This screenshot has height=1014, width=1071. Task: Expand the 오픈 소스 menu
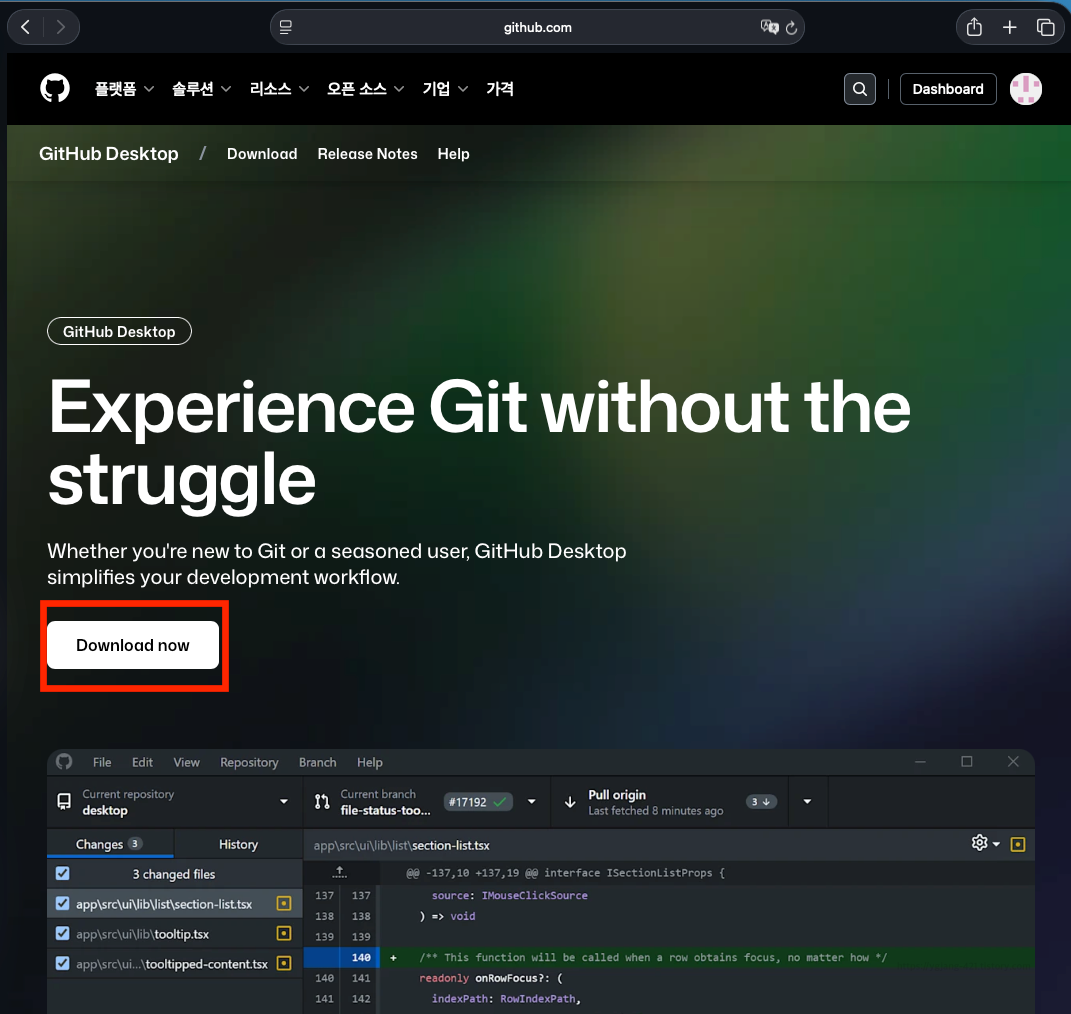[365, 89]
